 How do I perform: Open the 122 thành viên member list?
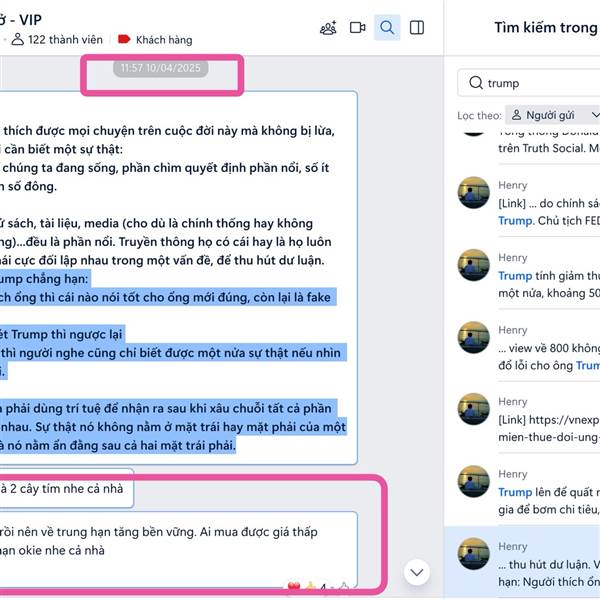(57, 39)
